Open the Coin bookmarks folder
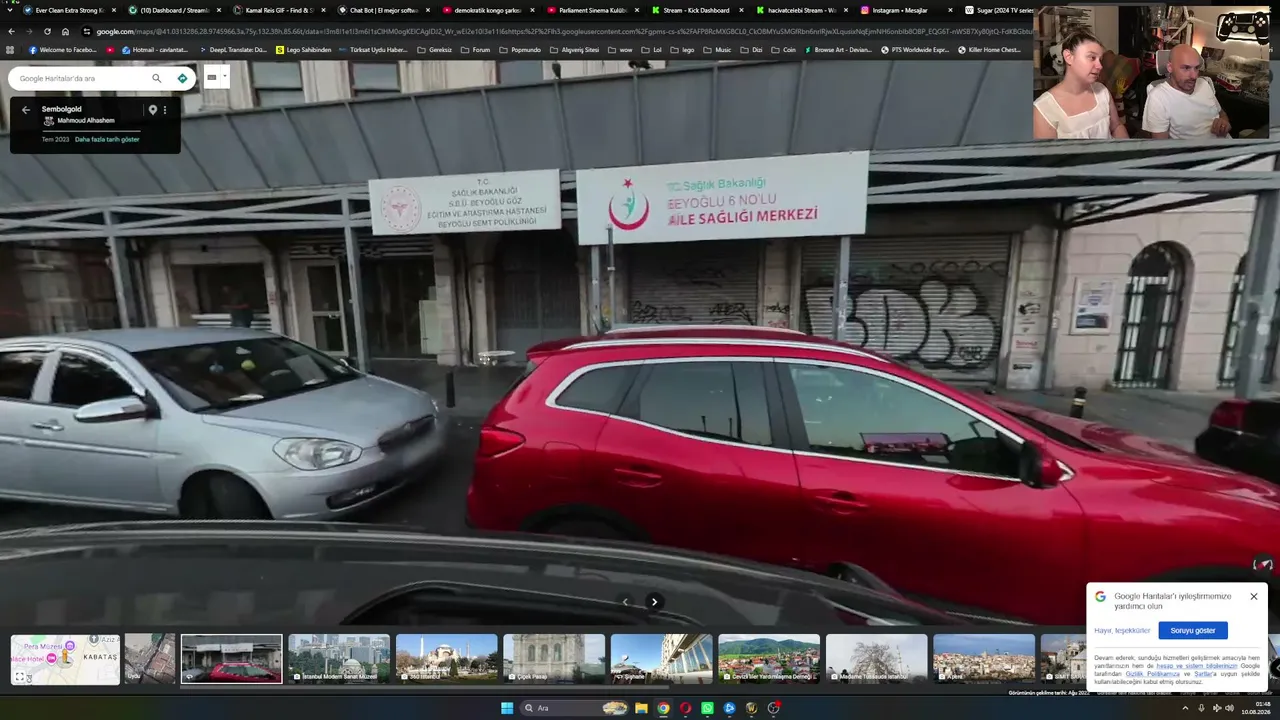The height and width of the screenshot is (720, 1280). click(784, 49)
